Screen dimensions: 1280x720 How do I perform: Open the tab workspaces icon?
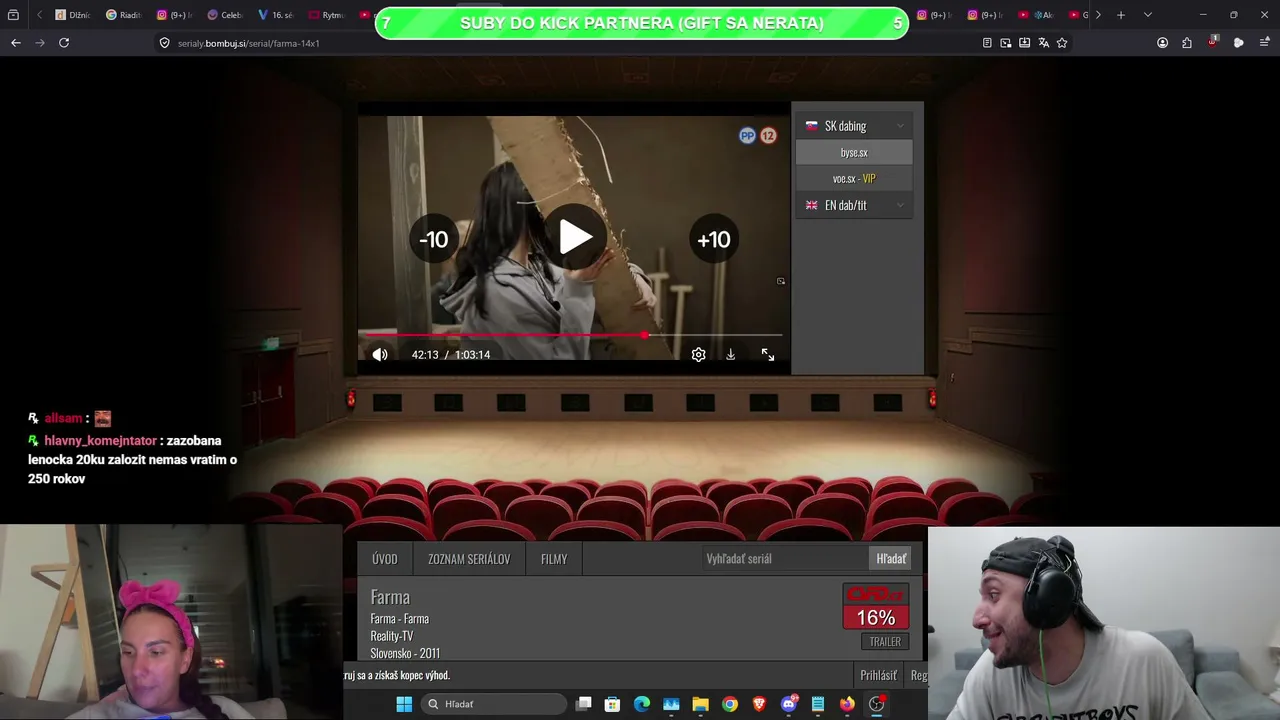coord(13,15)
